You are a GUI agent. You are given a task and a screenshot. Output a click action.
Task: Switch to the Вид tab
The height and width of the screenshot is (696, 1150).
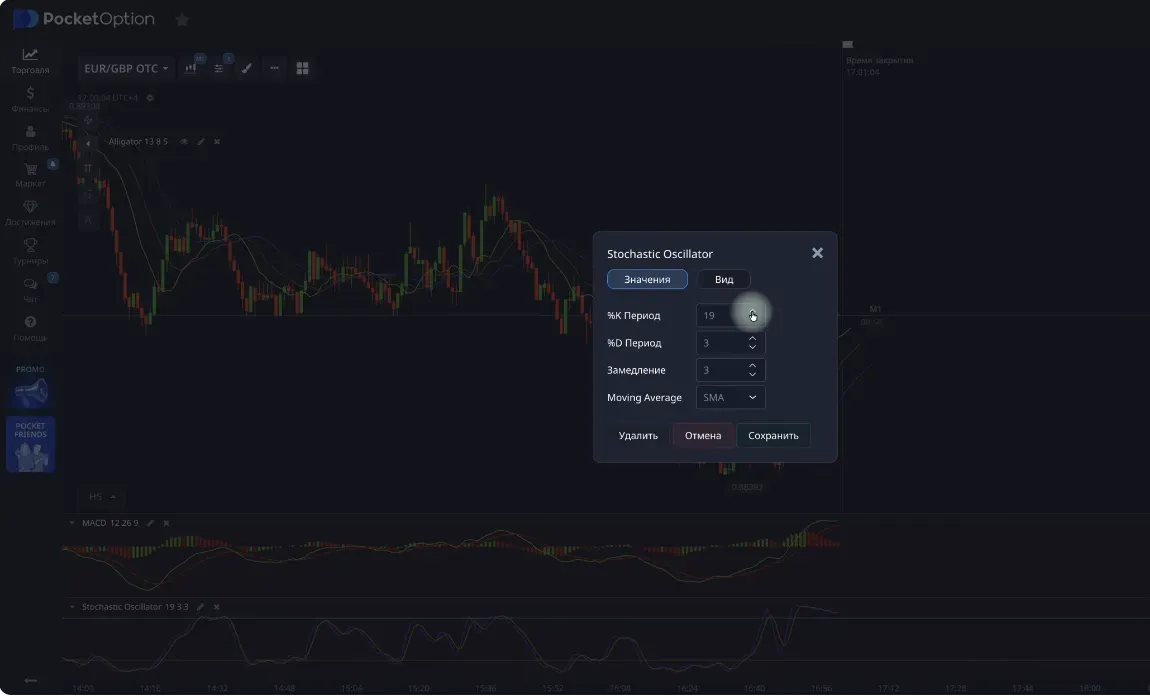point(723,279)
